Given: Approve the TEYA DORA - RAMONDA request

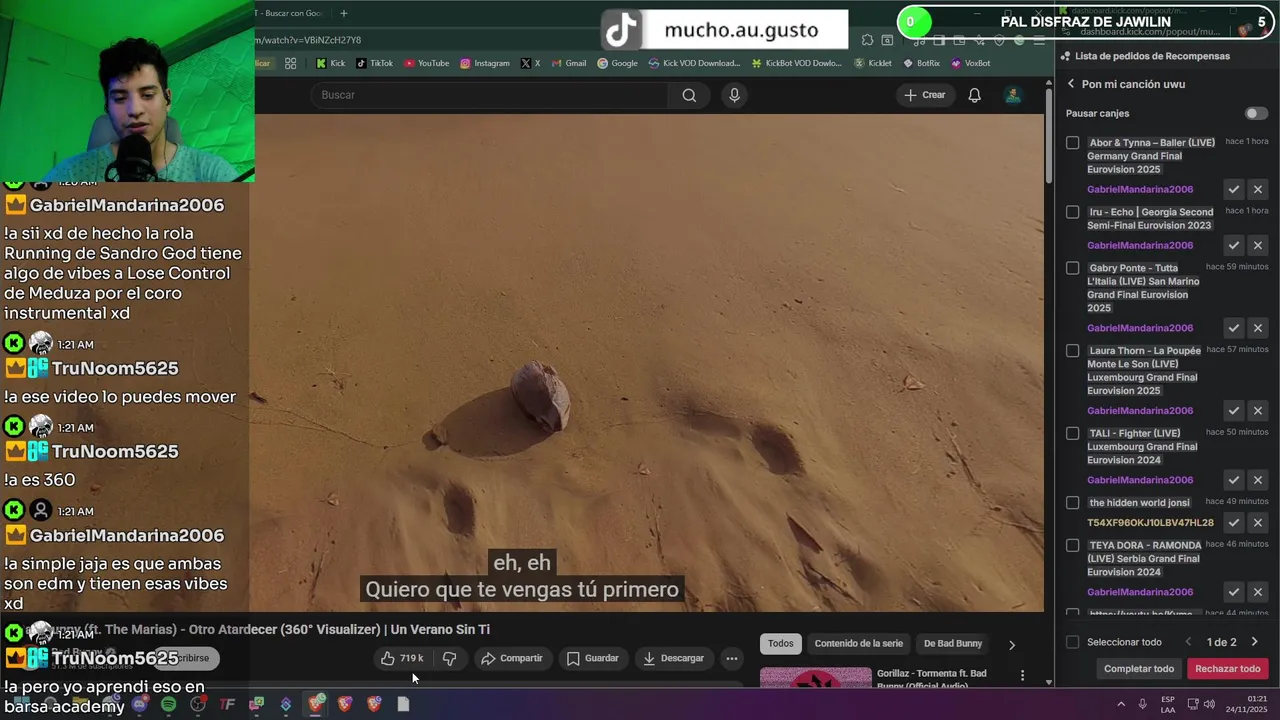Looking at the screenshot, I should point(1234,592).
